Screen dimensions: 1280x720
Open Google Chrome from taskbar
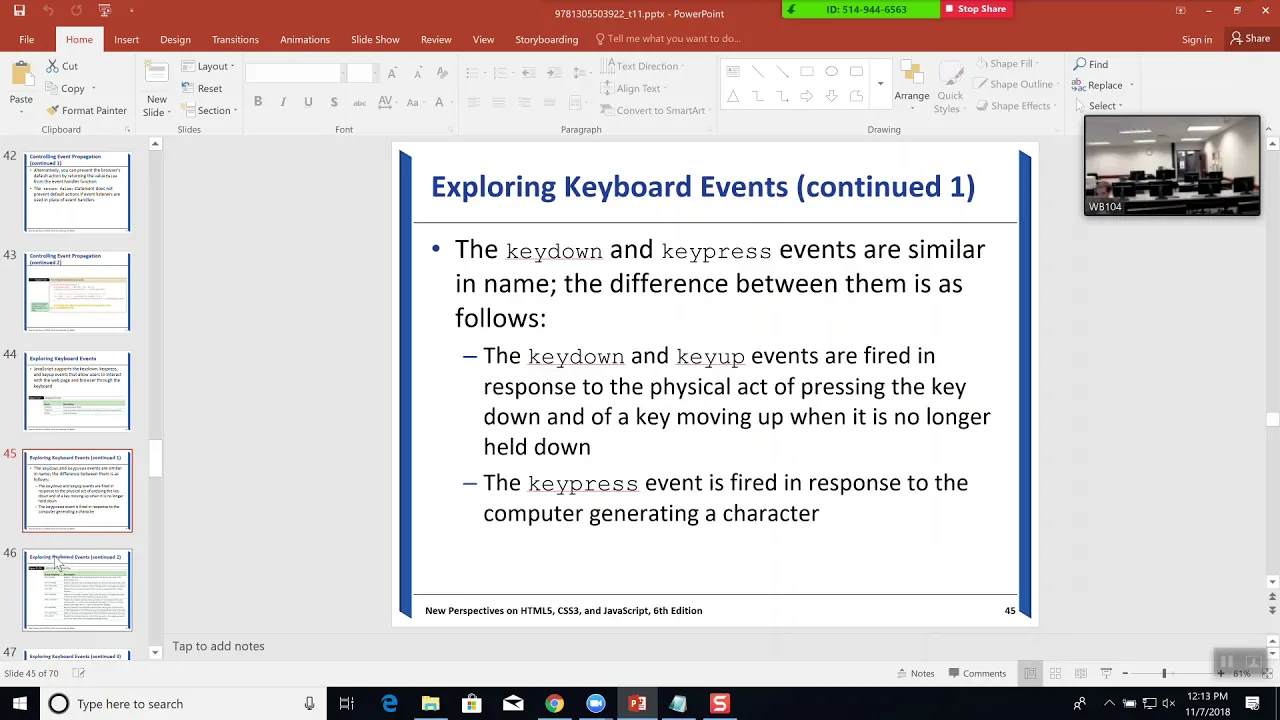(554, 704)
